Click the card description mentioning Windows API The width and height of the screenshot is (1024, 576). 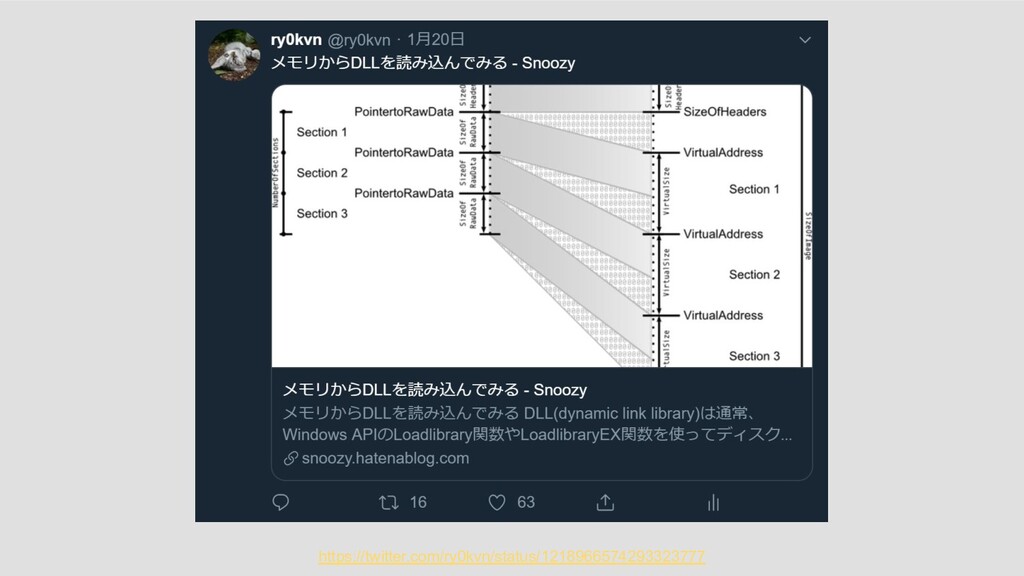tap(537, 424)
